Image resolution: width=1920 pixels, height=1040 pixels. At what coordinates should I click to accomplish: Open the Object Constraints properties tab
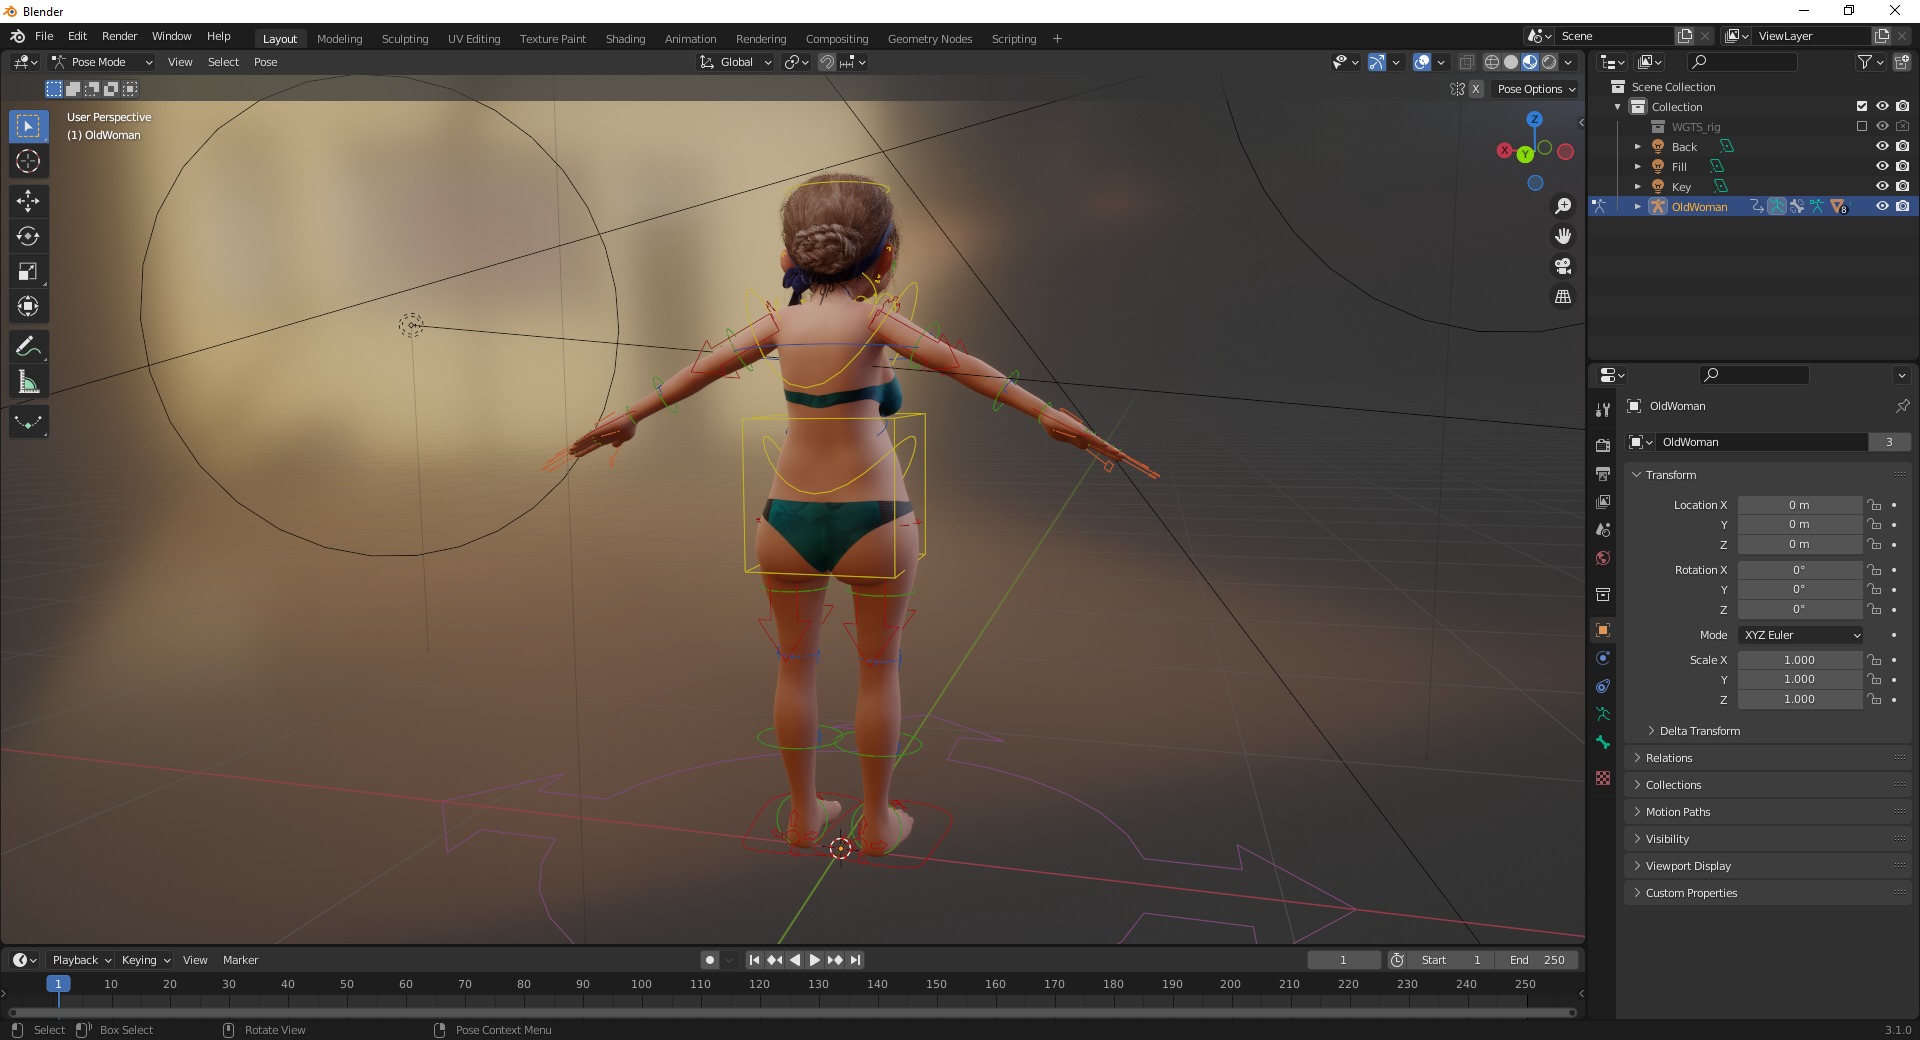click(x=1603, y=686)
